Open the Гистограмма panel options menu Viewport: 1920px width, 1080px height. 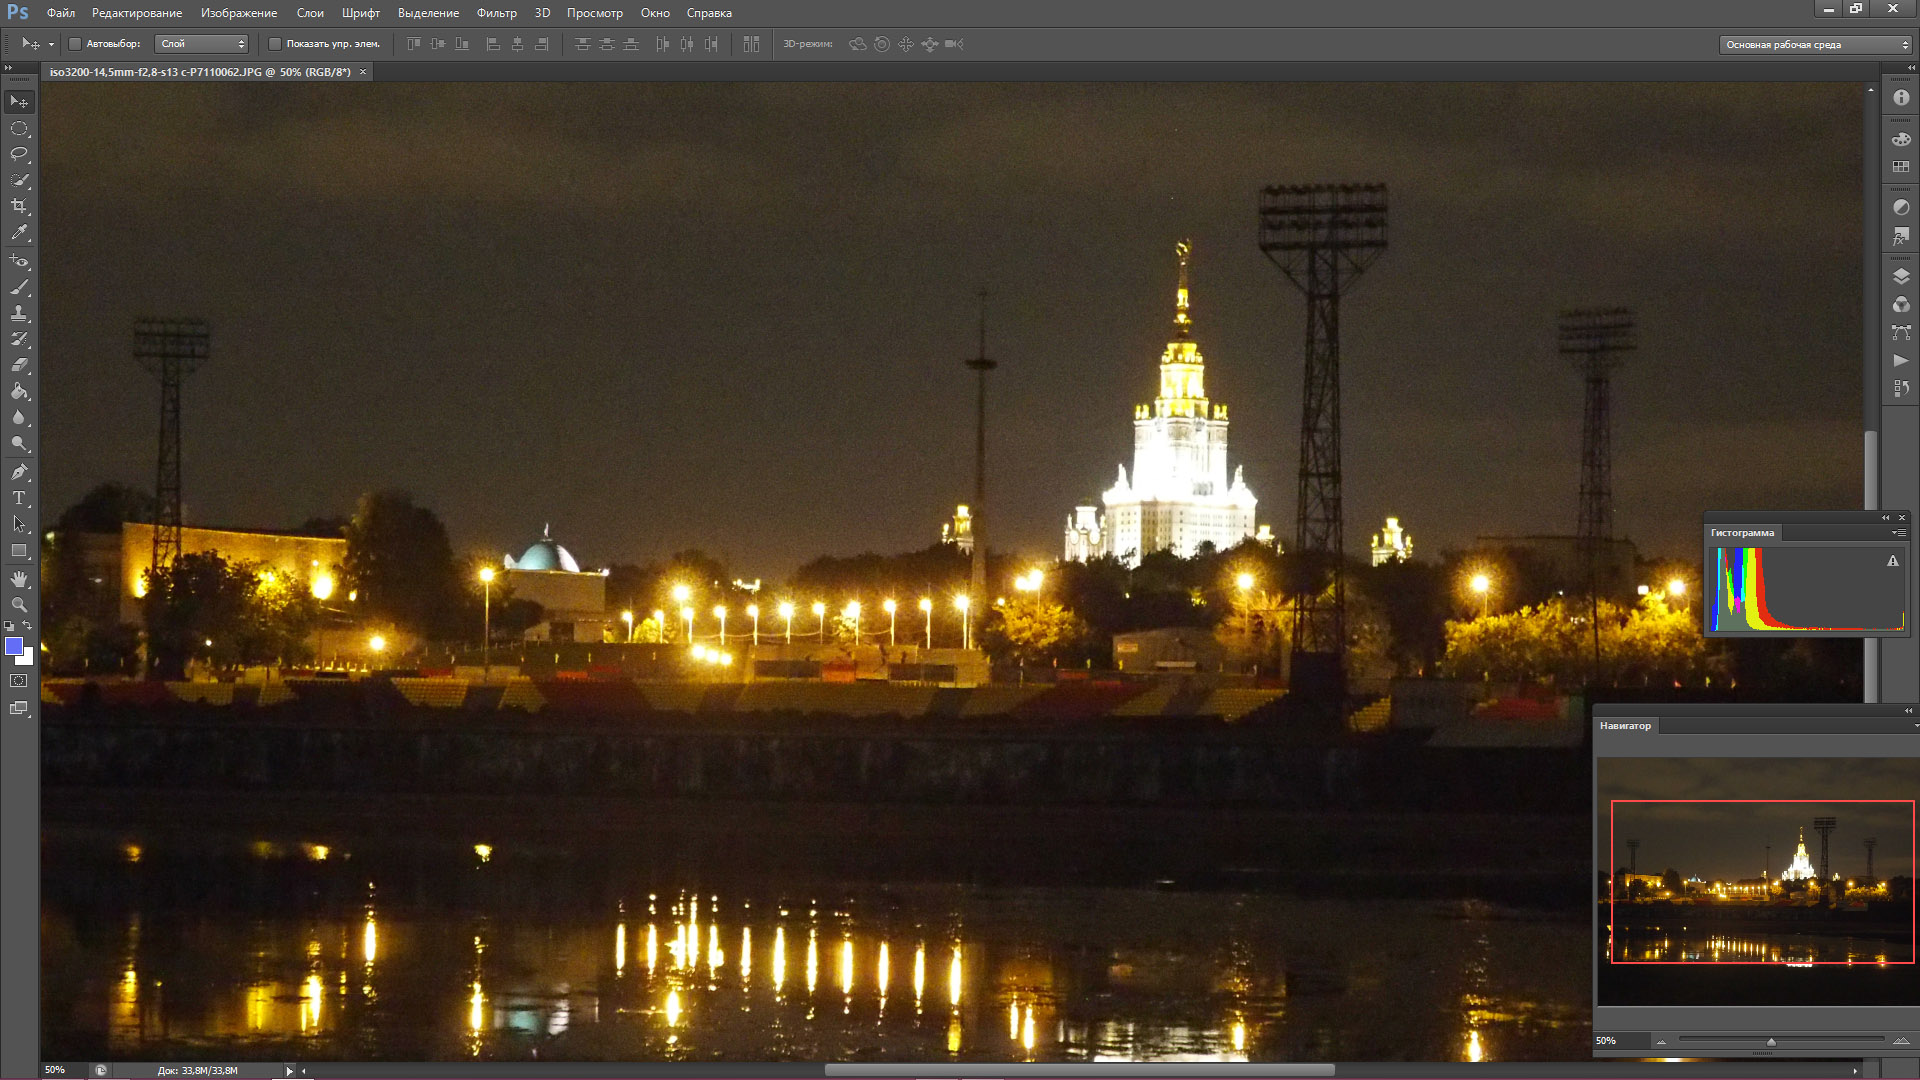(x=1898, y=533)
